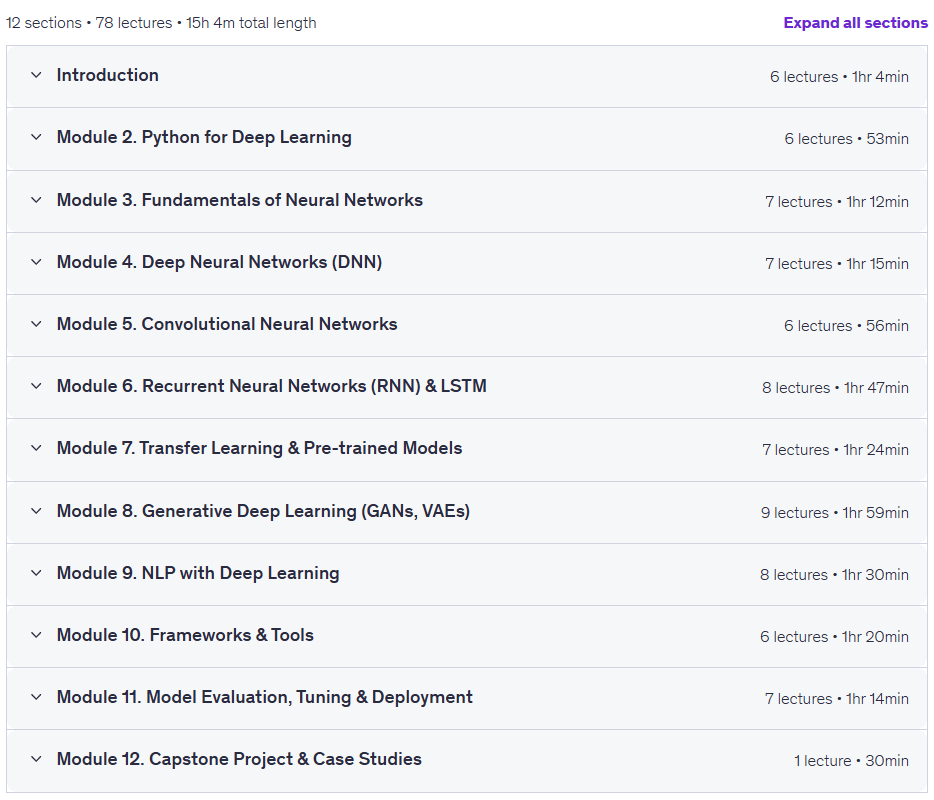
Task: Select 'Module 9. NLP with Deep Learning' title
Action: click(198, 574)
